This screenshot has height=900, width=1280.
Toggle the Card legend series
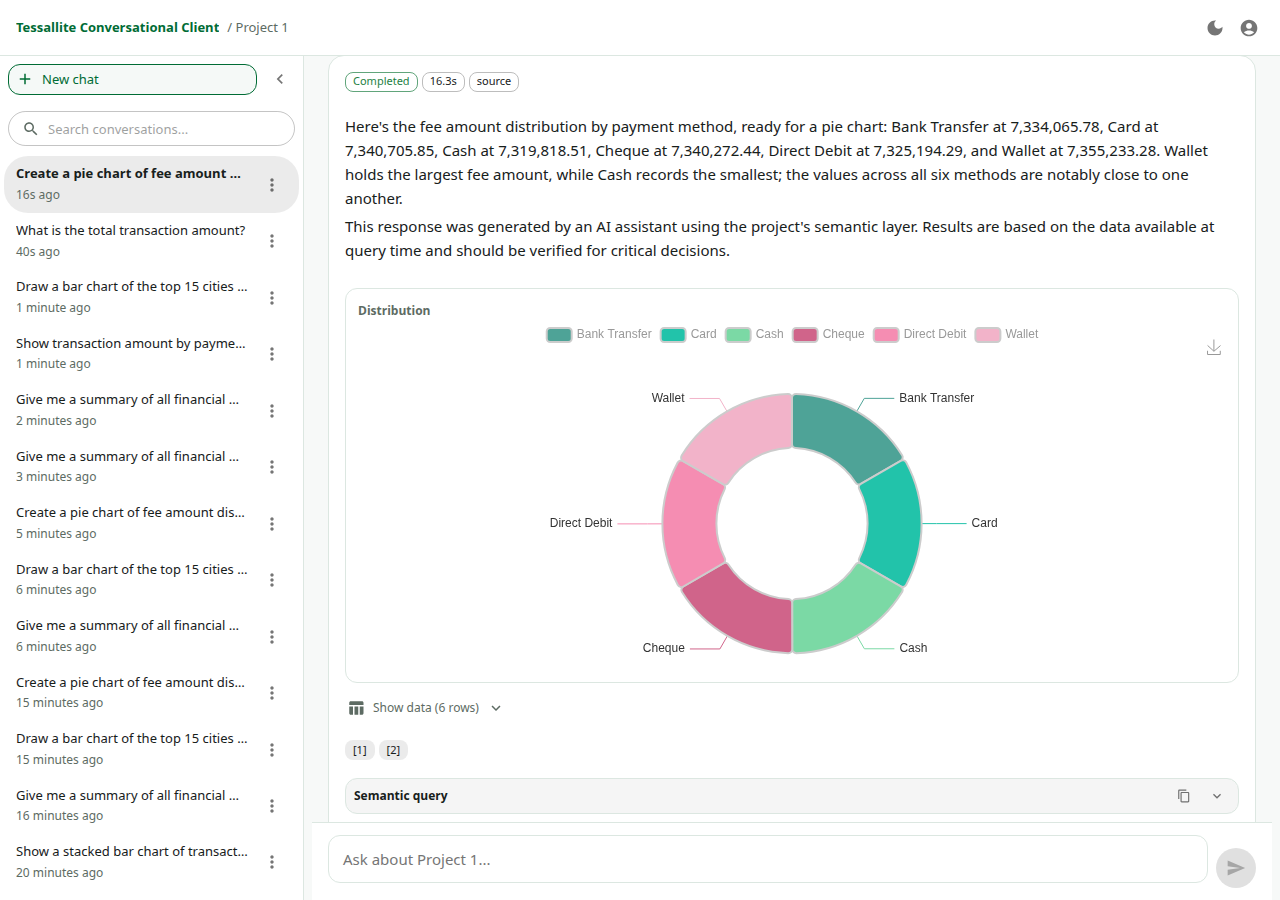[689, 334]
